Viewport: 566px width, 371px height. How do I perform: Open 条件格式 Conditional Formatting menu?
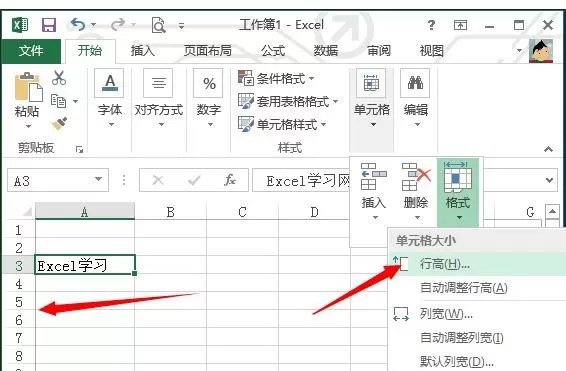click(276, 78)
